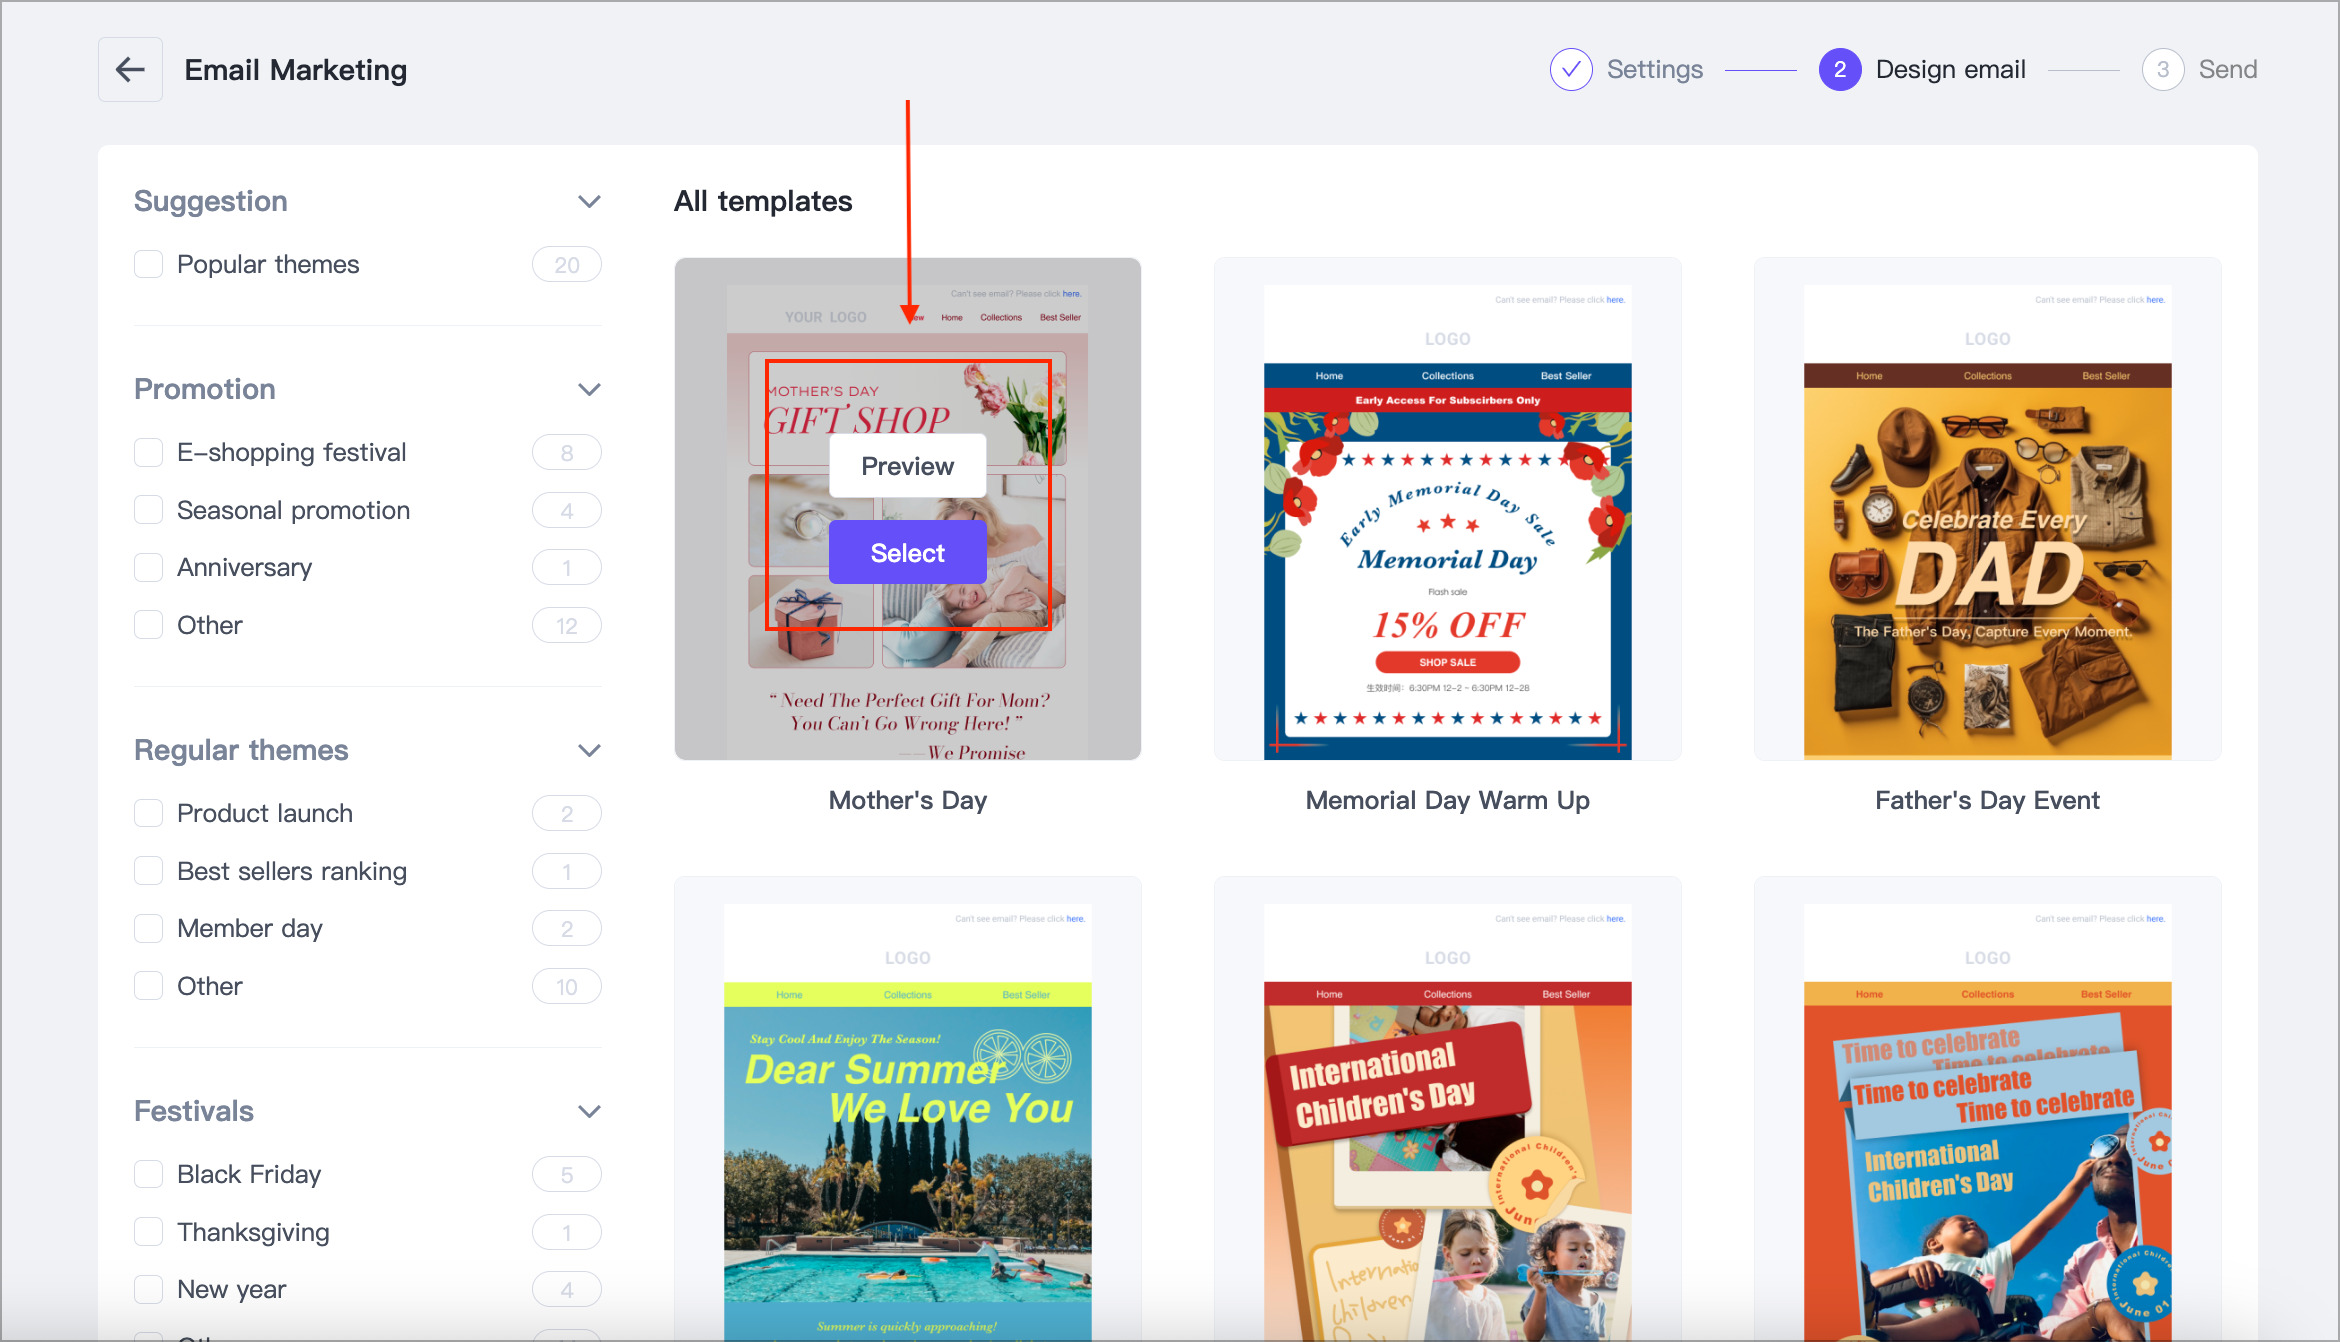This screenshot has width=2340, height=1342.
Task: Open the Dear Summer template thumbnail
Action: [x=907, y=1110]
